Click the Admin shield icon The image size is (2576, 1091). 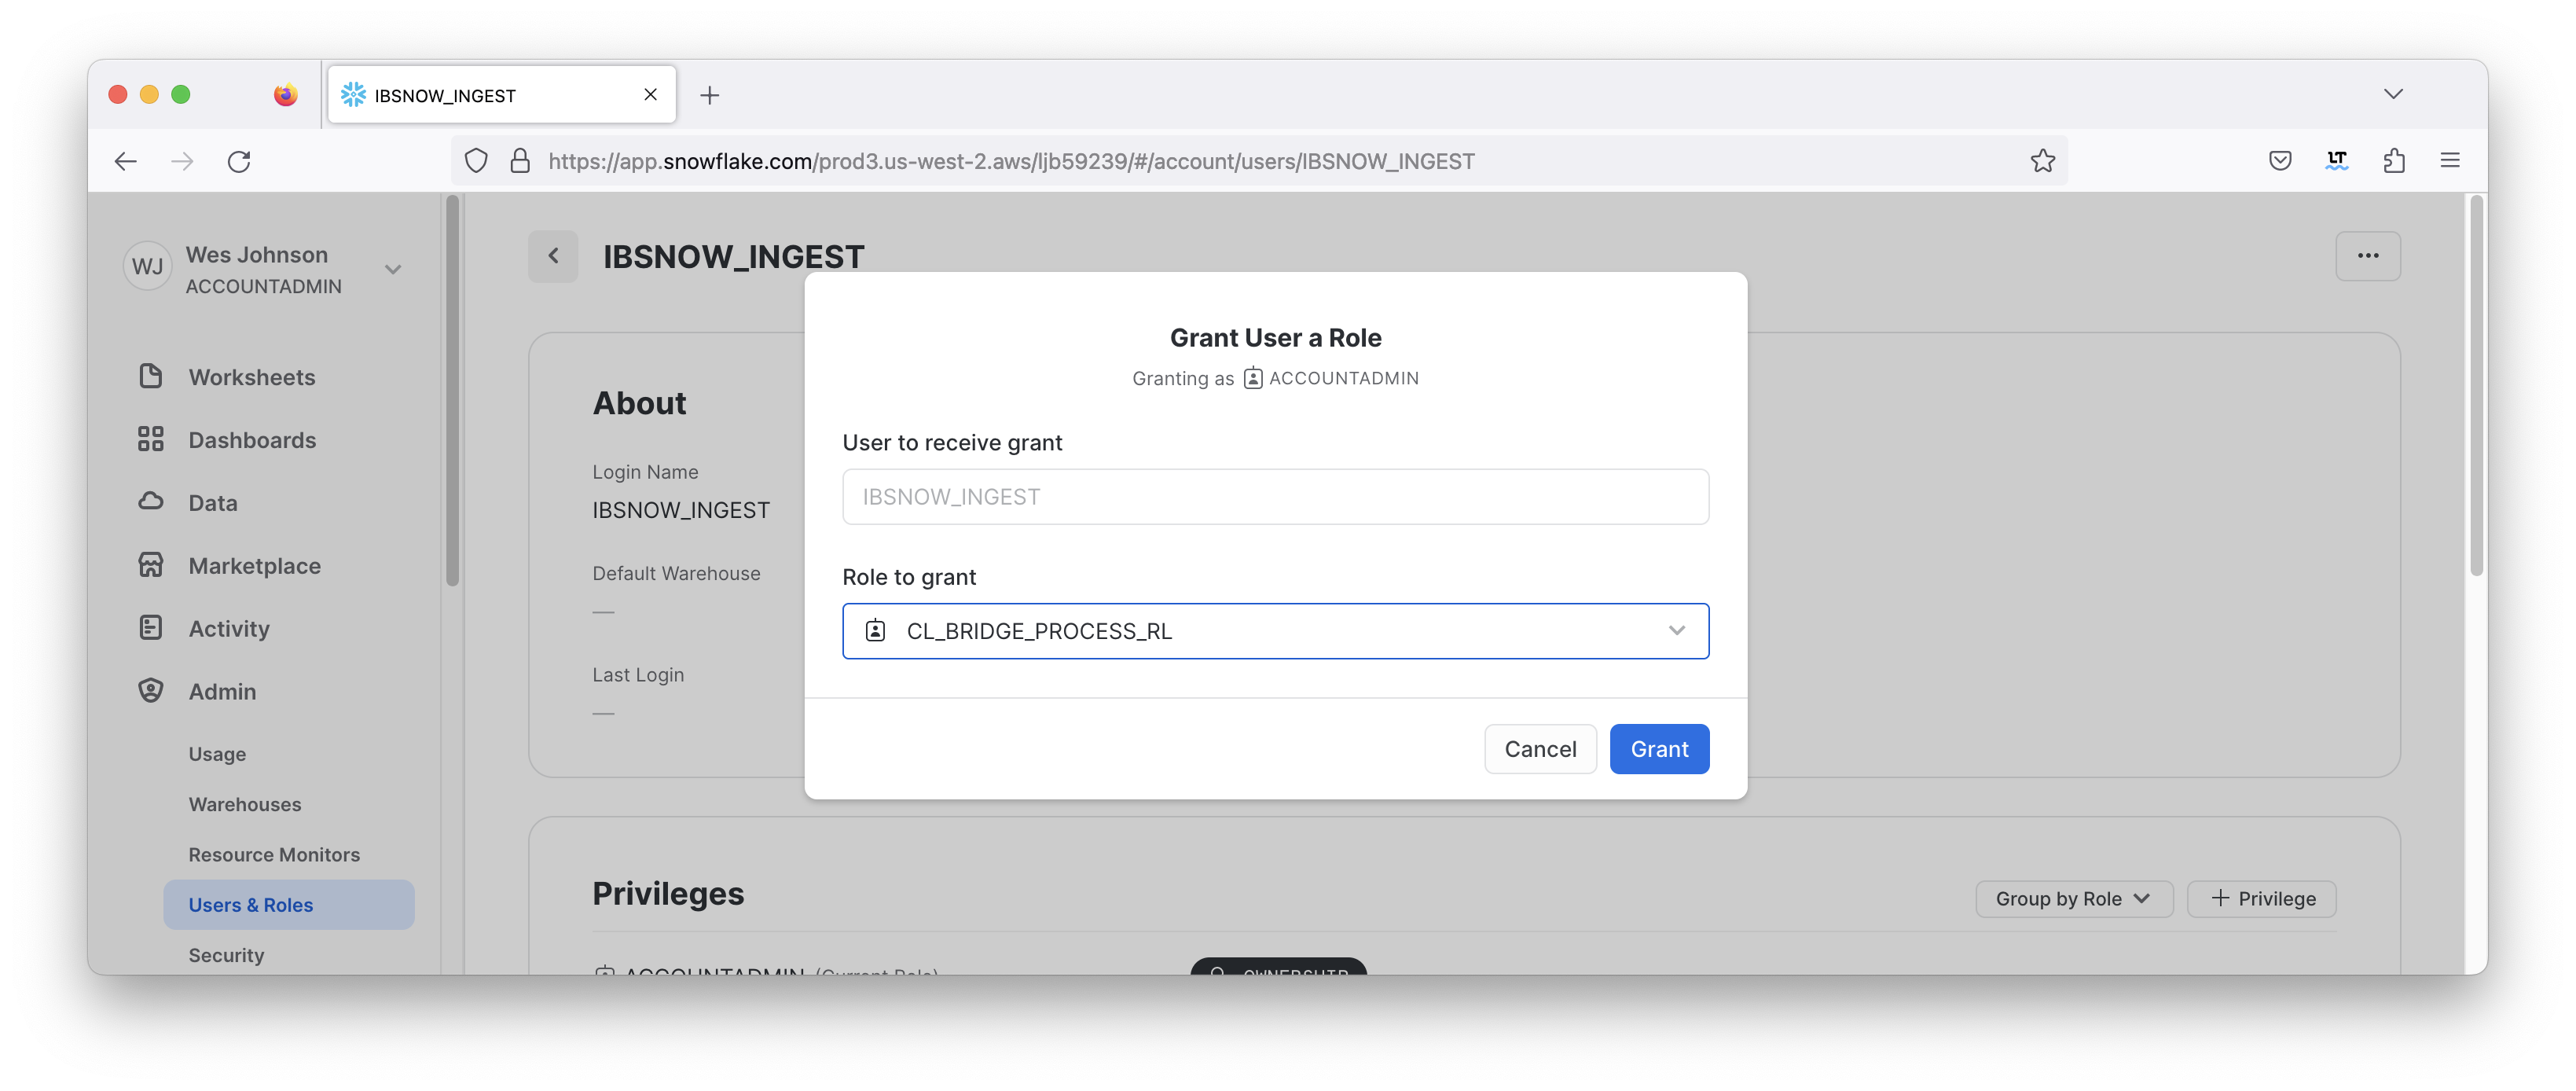click(x=150, y=691)
